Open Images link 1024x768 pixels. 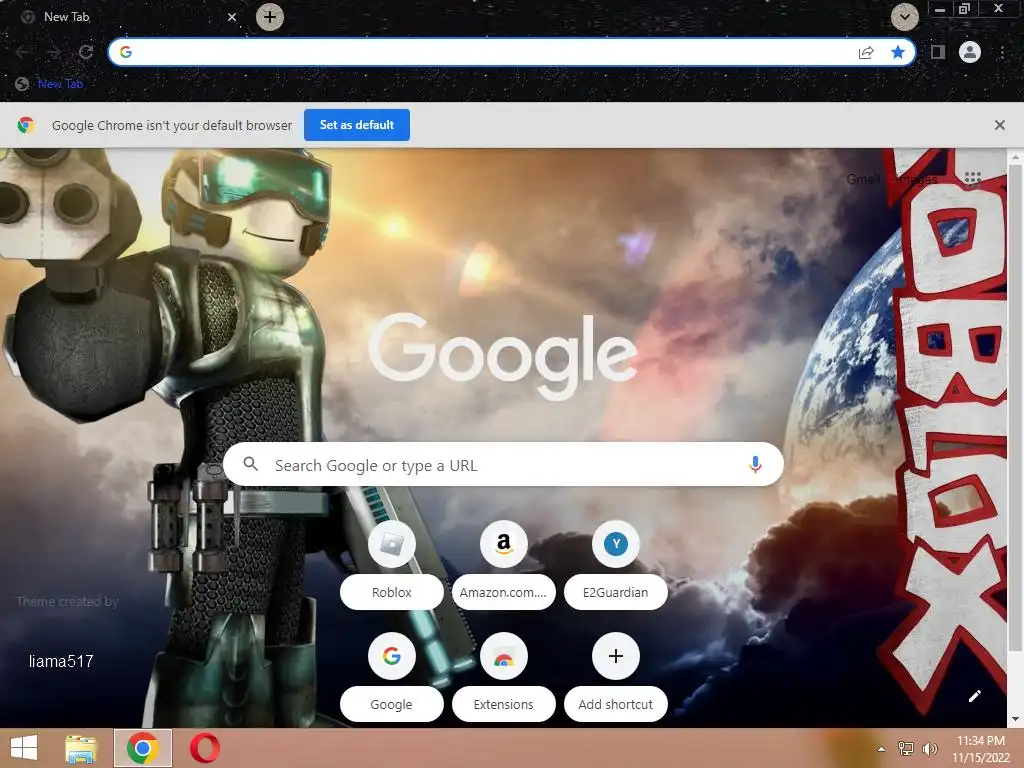click(918, 179)
